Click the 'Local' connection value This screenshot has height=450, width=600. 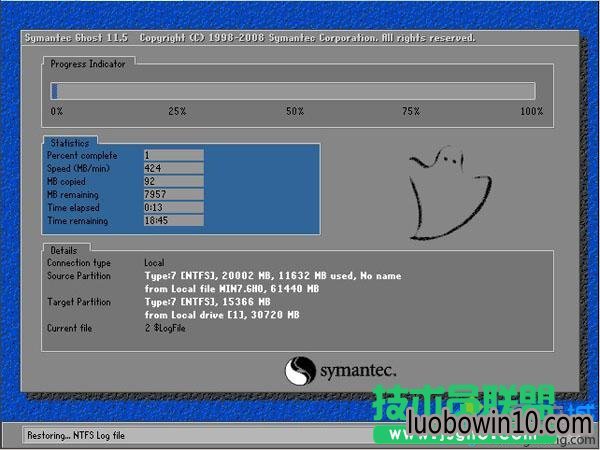tap(154, 263)
